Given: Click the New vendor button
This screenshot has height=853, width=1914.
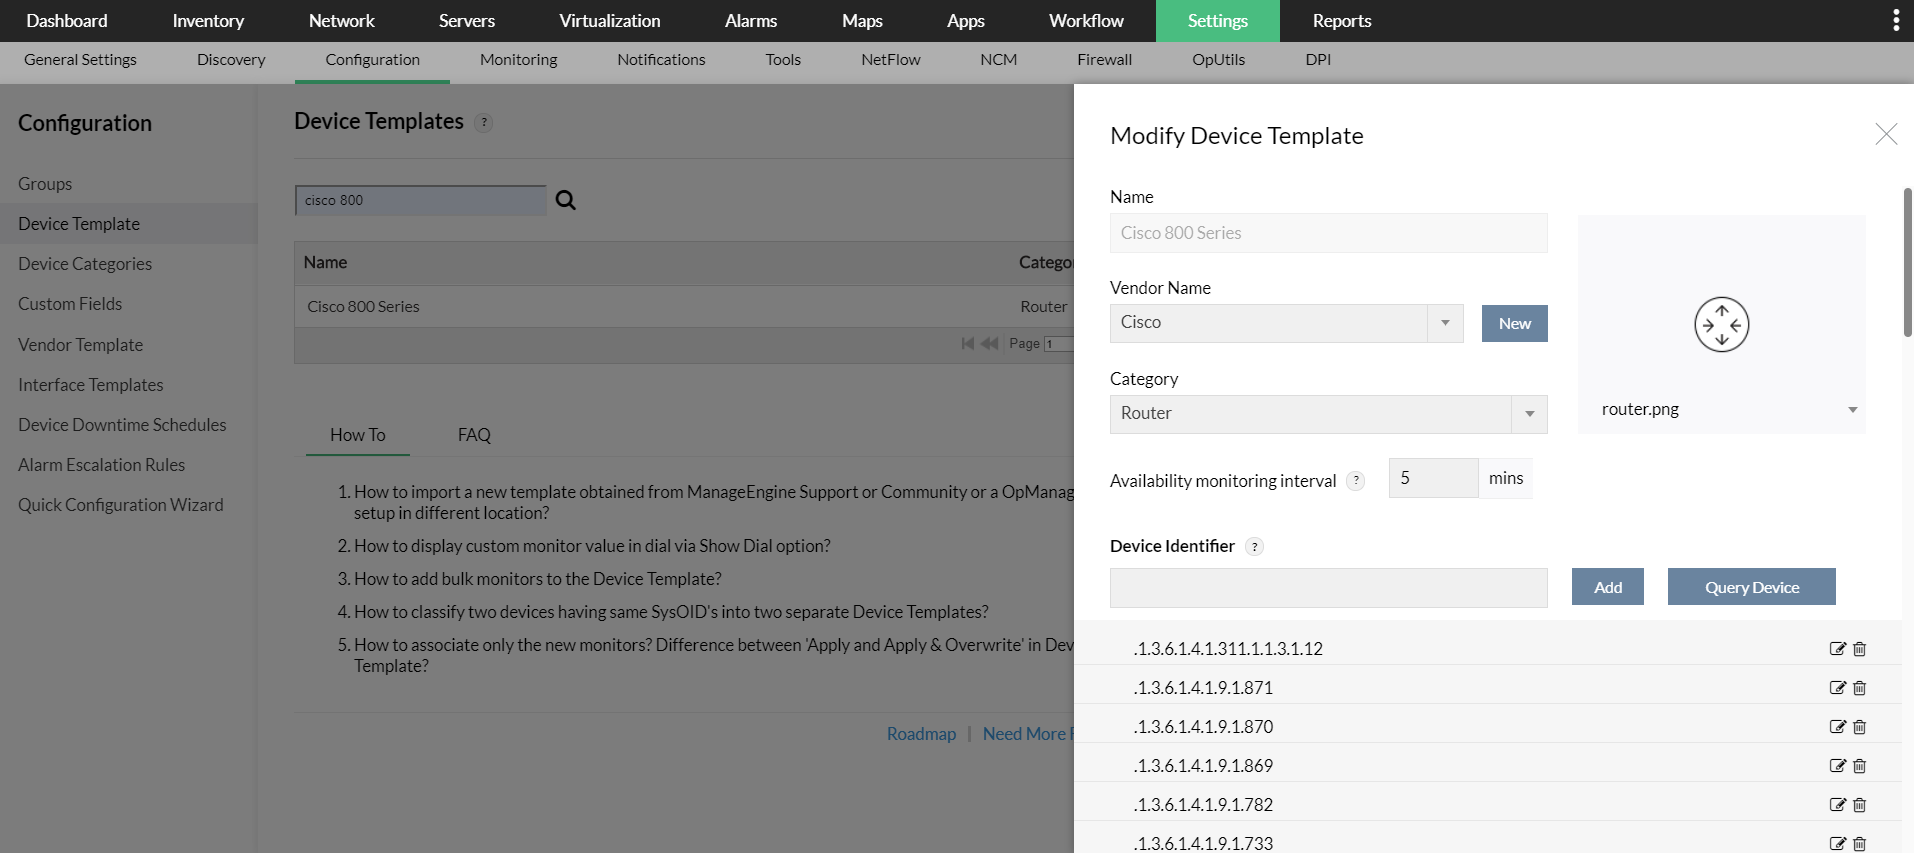Looking at the screenshot, I should tap(1514, 323).
